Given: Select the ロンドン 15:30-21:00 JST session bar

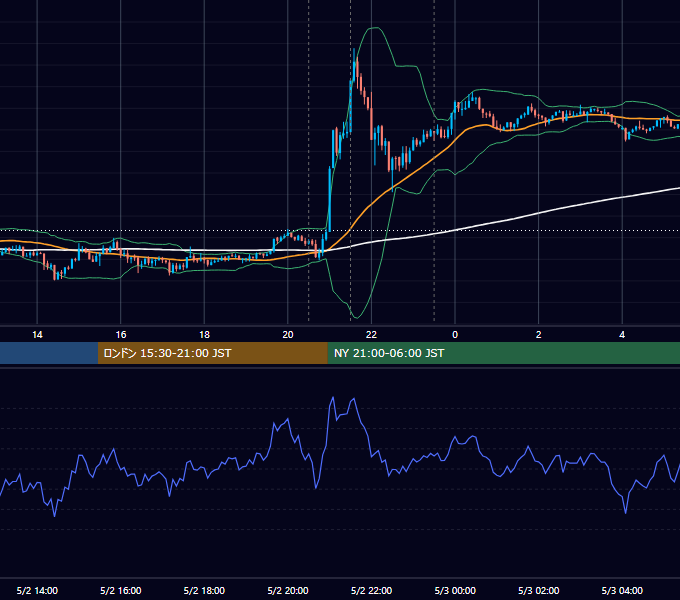Looking at the screenshot, I should (212, 353).
